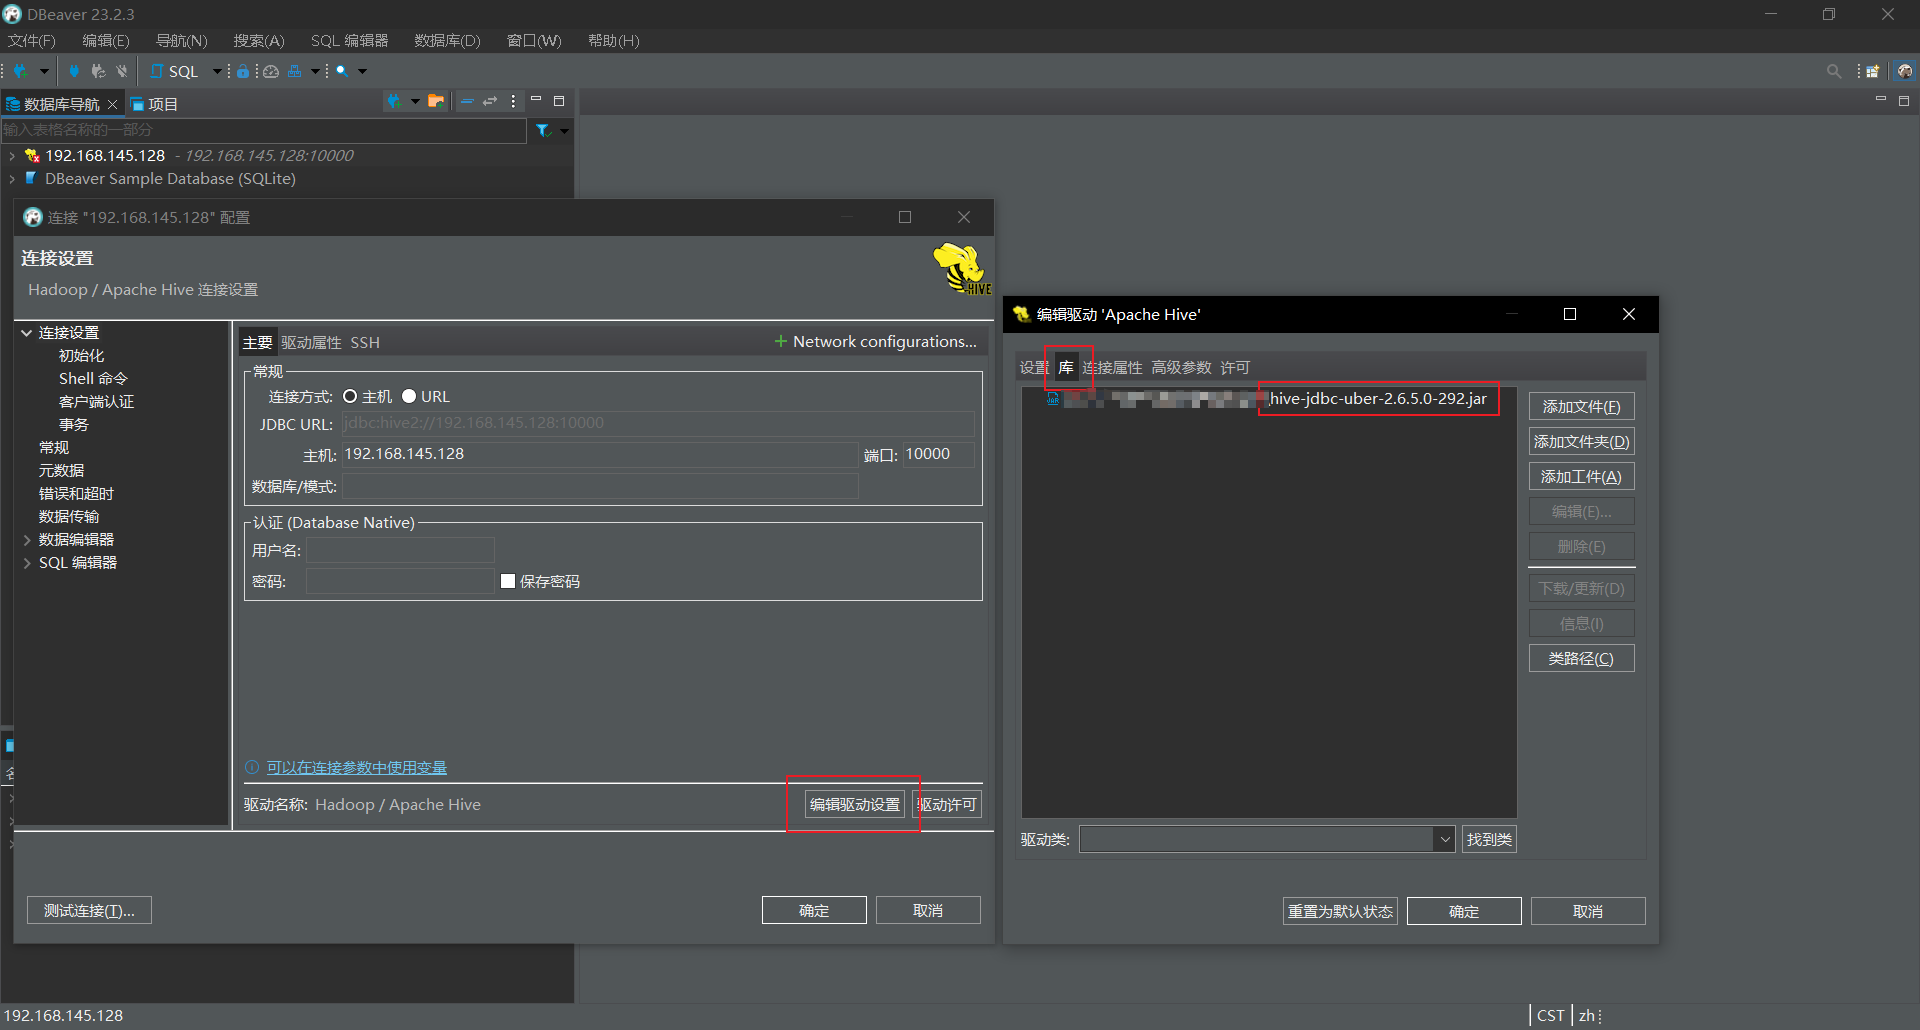Click the blue lock transaction mode icon
The height and width of the screenshot is (1030, 1920).
tap(243, 71)
